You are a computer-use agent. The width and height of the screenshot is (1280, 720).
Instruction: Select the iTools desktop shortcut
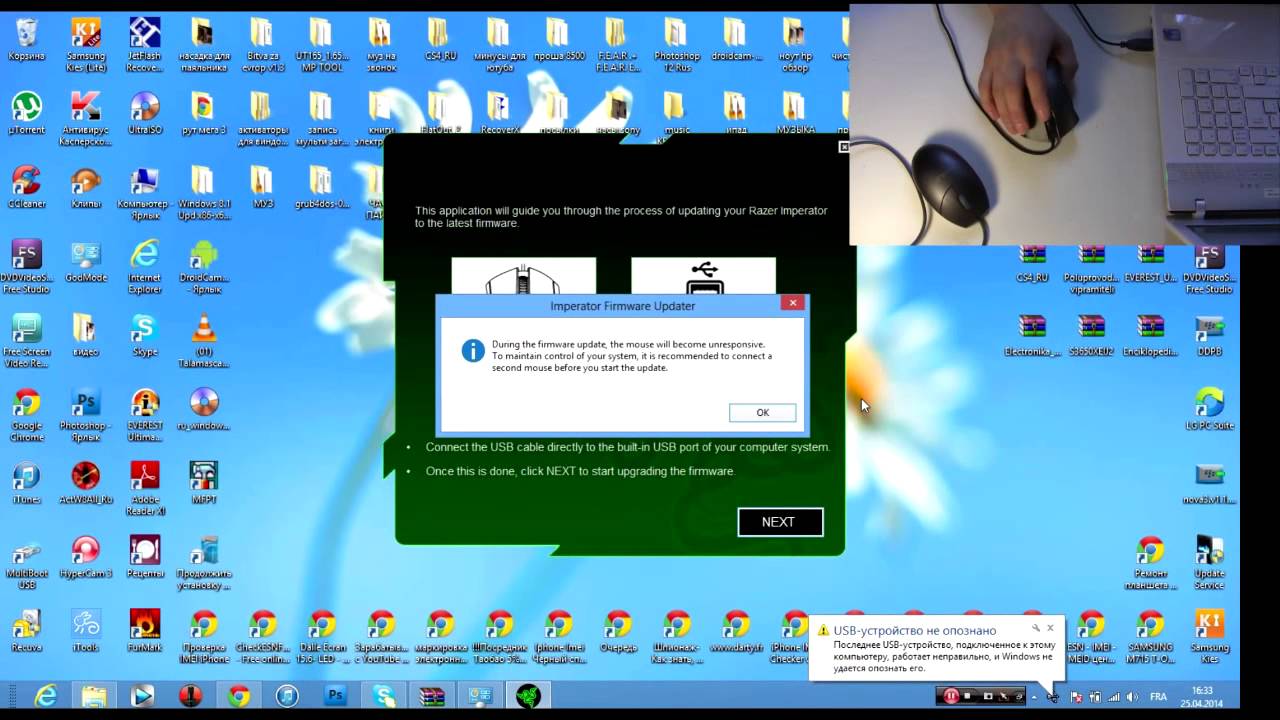(x=86, y=631)
